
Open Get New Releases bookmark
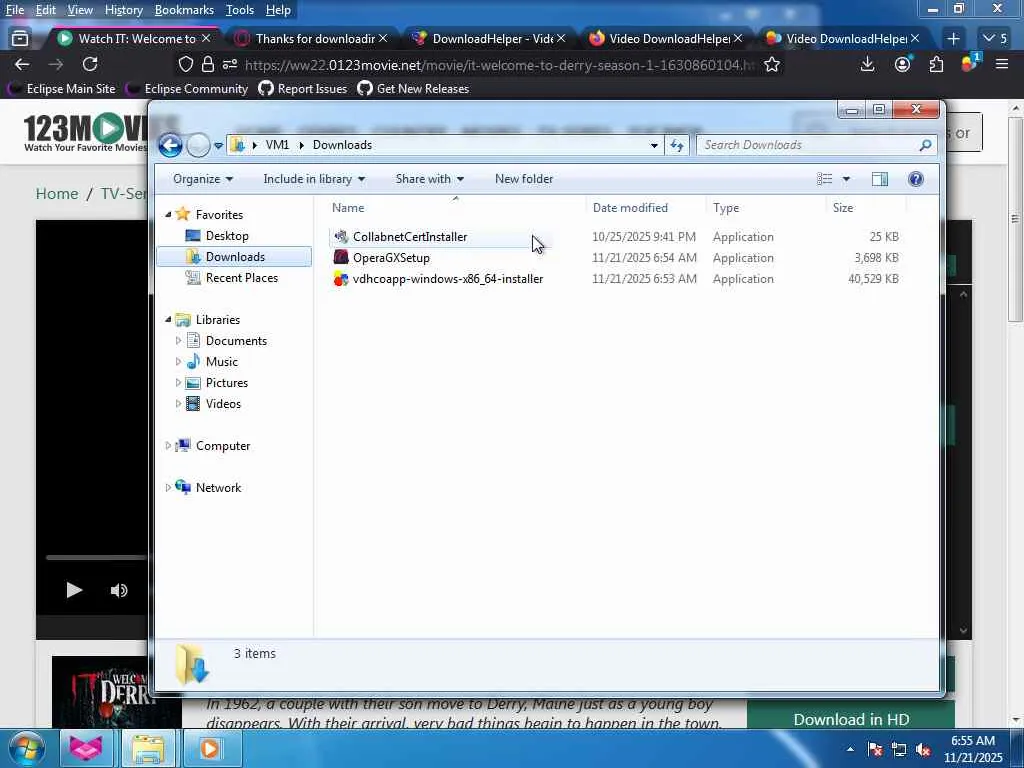(413, 89)
